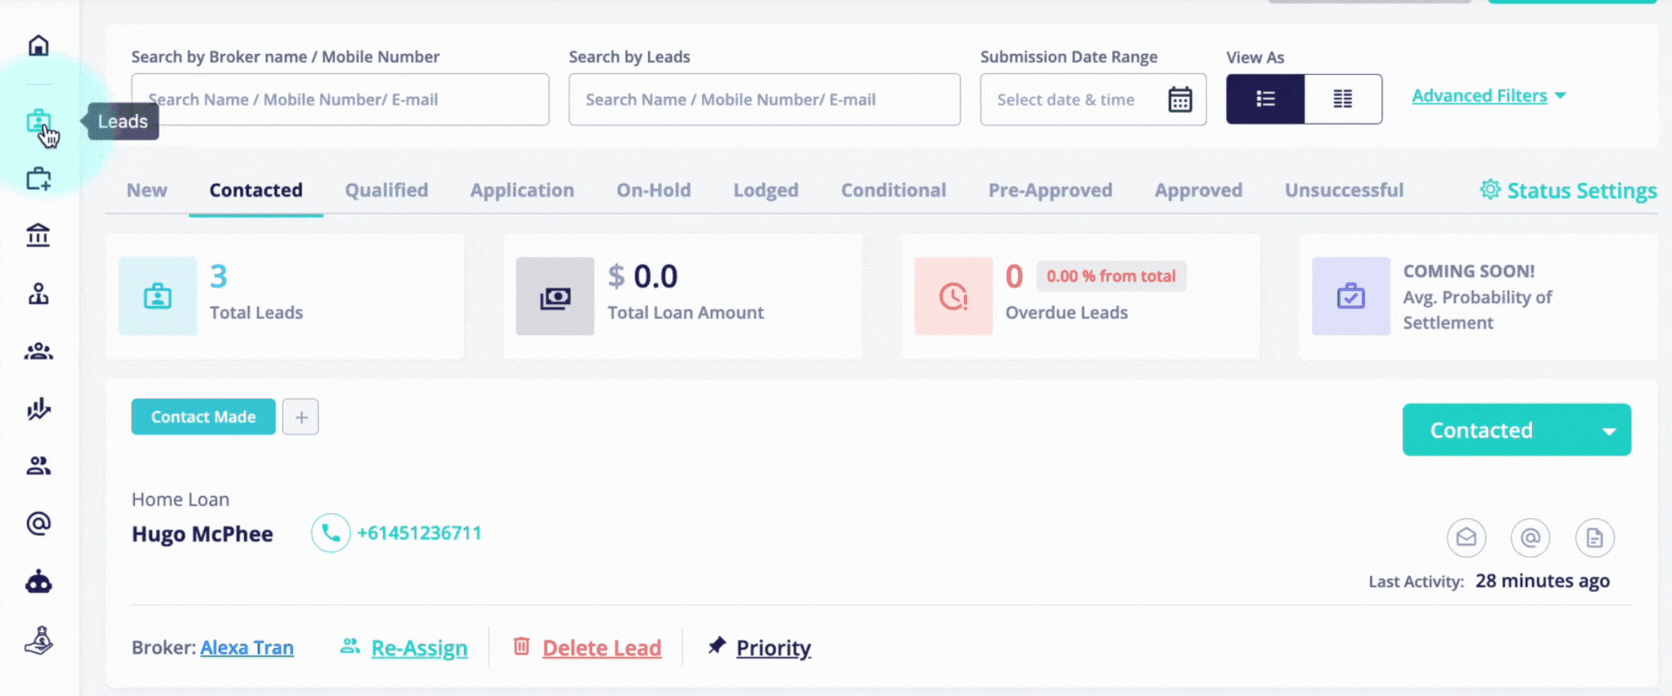Open the email icon on Hugo McPhee's lead
Viewport: 1672px width, 696px height.
[1466, 537]
